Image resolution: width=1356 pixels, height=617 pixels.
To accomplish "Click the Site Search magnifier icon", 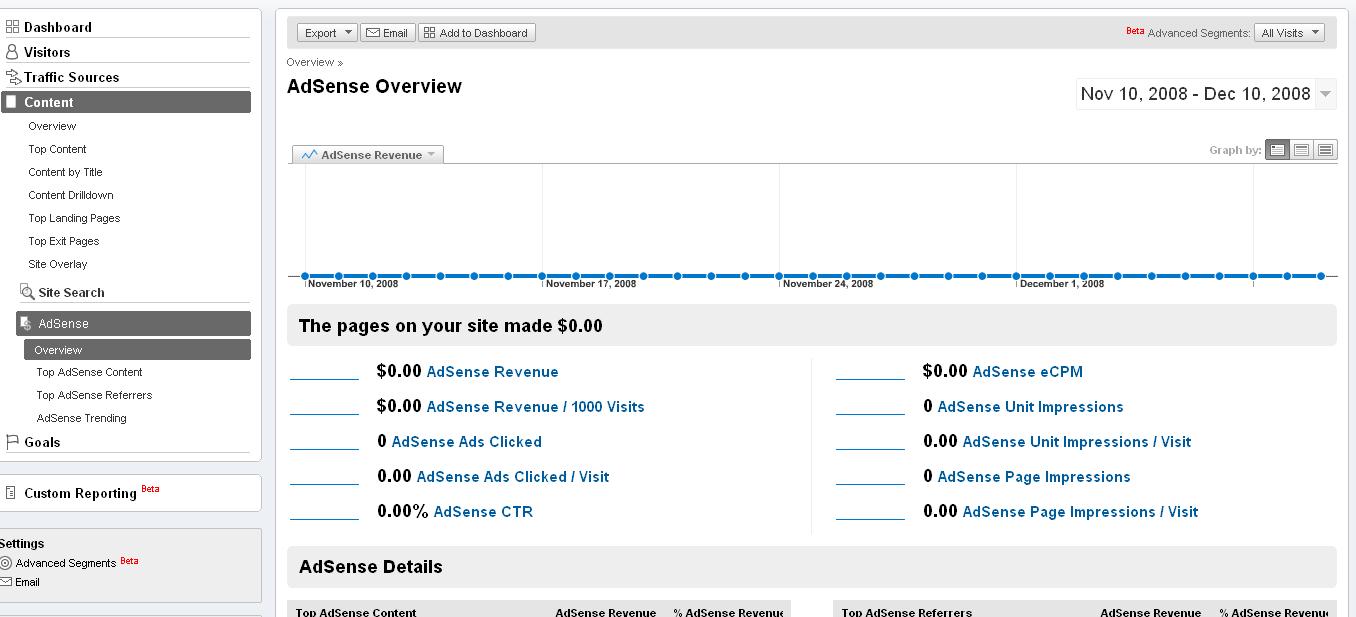I will [28, 292].
